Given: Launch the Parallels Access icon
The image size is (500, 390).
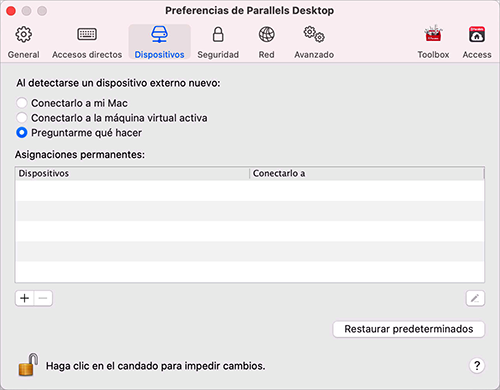Looking at the screenshot, I should click(477, 35).
